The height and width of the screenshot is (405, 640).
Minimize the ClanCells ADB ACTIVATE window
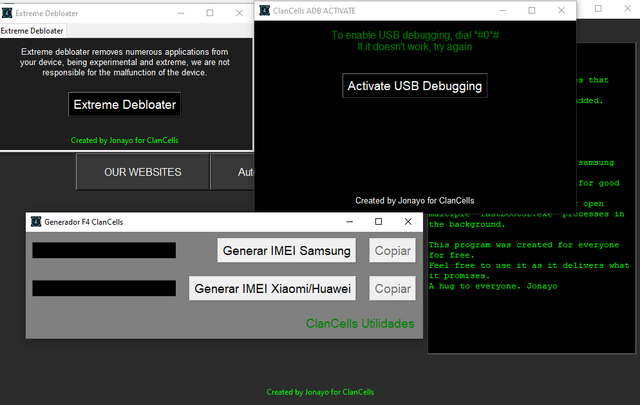click(503, 10)
